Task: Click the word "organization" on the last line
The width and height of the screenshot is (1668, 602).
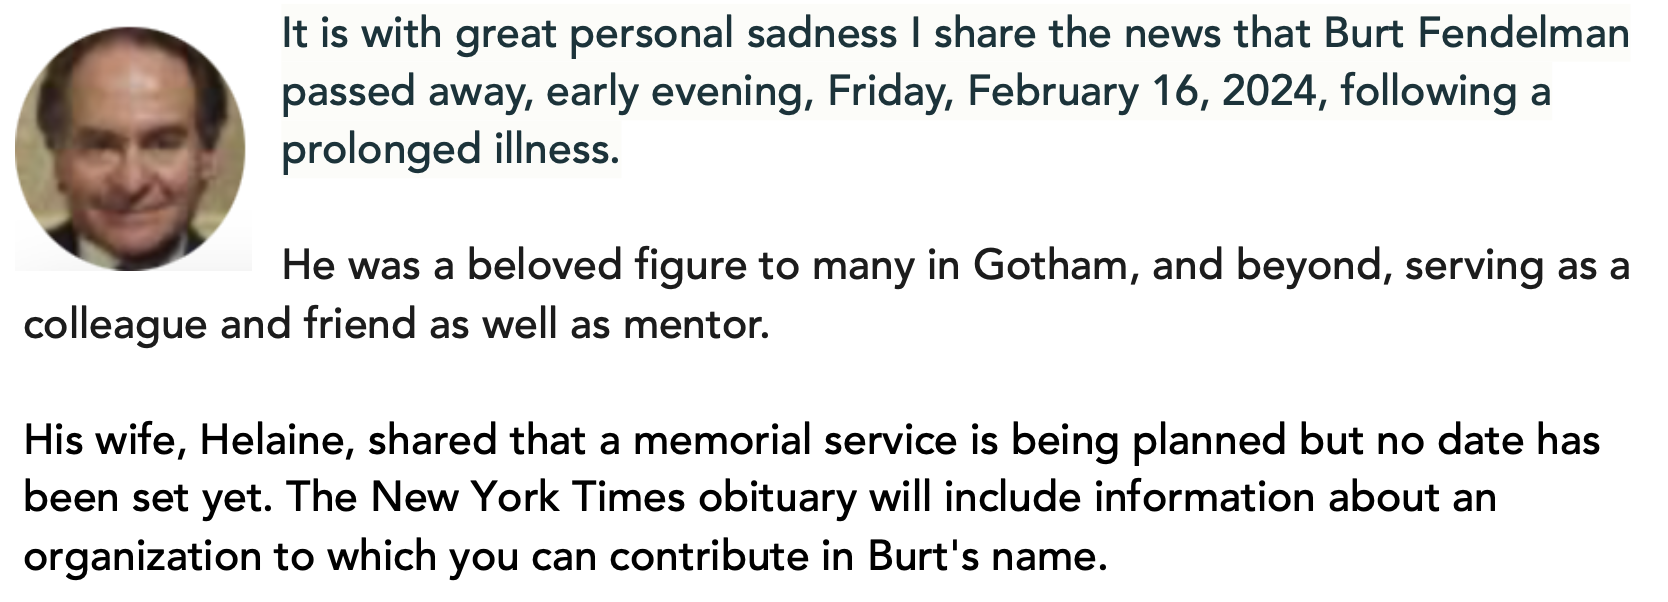Action: coord(142,557)
